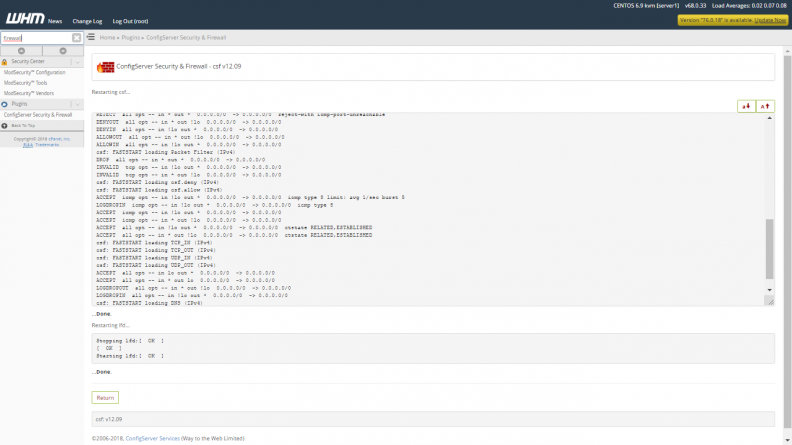
Task: Select Log Out (root)
Action: (x=130, y=21)
